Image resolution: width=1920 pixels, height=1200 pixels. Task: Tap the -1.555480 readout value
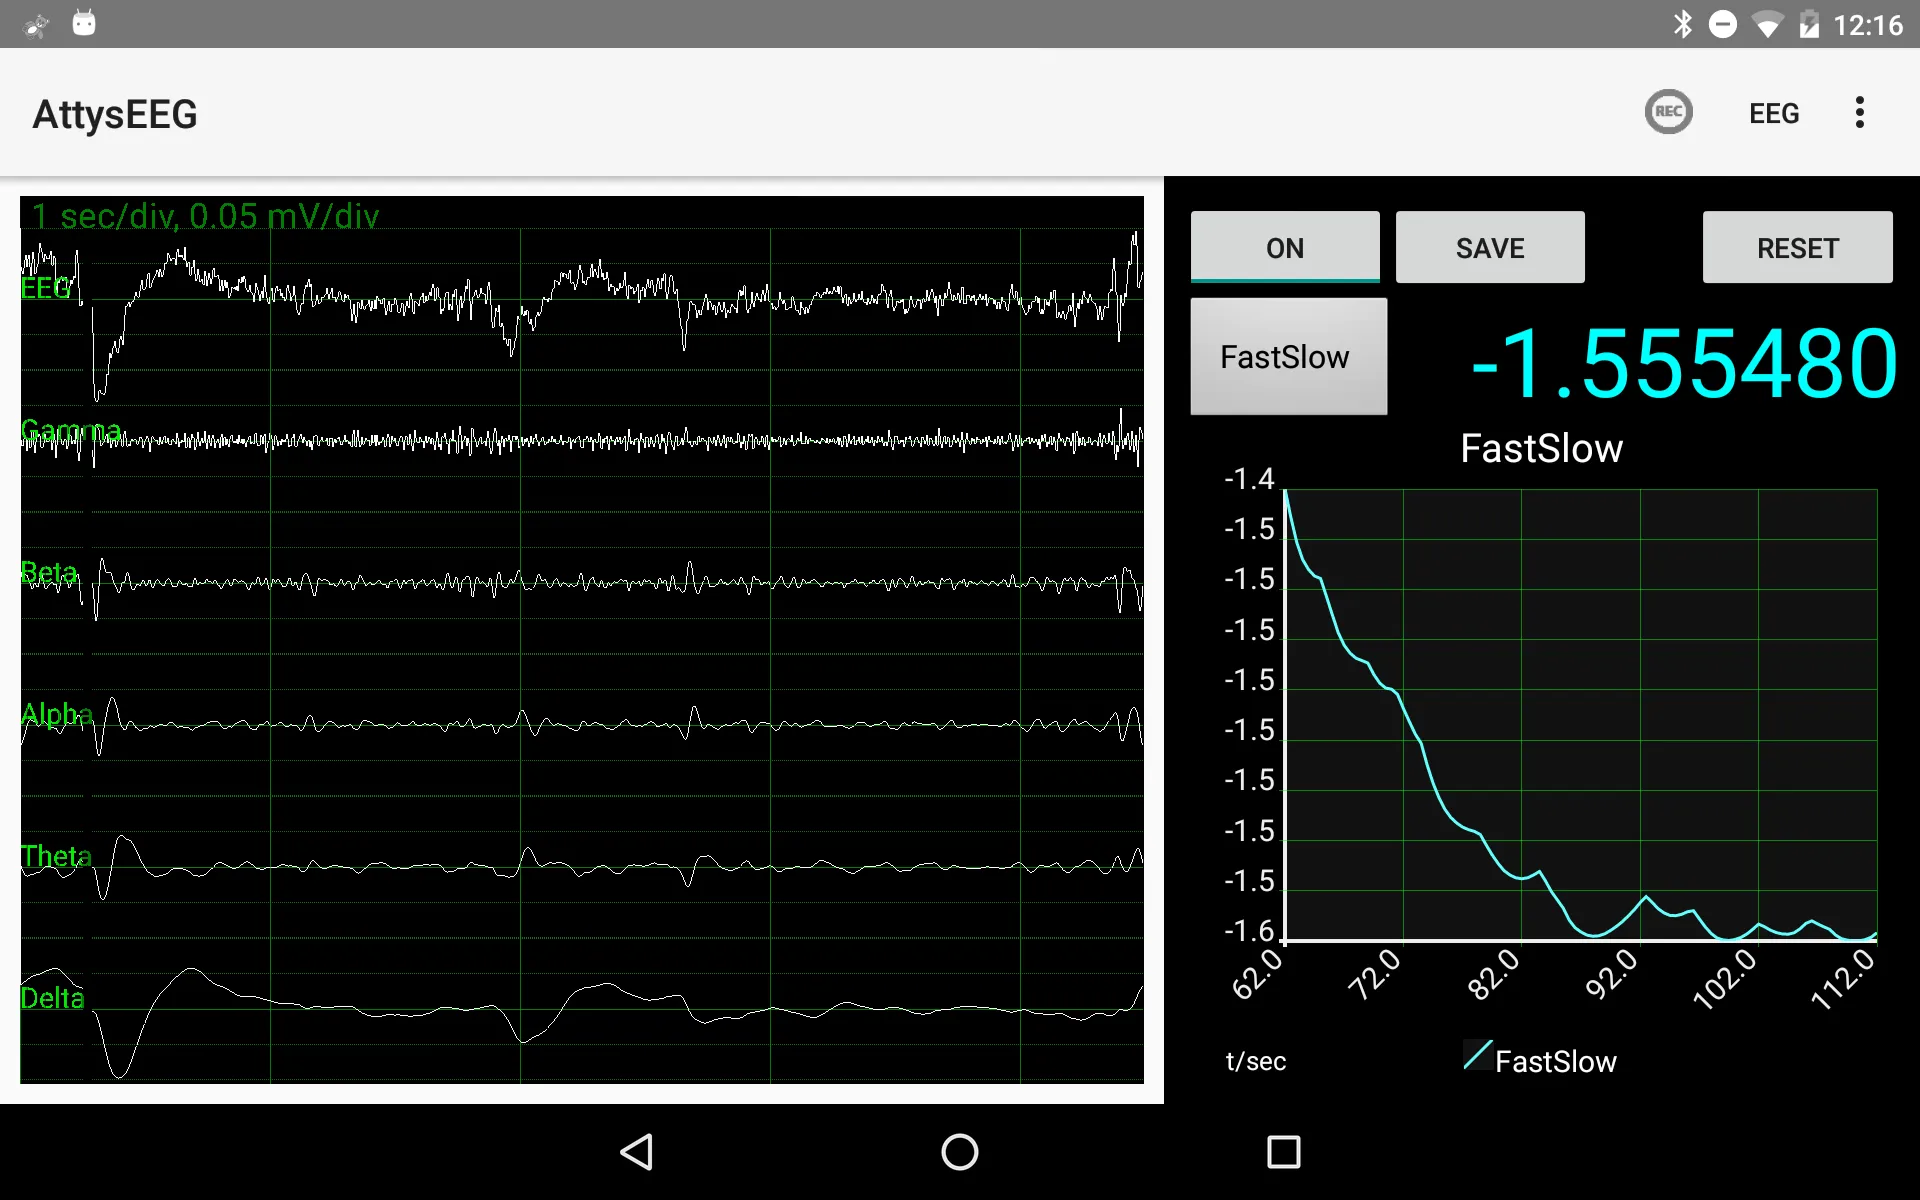coord(1684,364)
